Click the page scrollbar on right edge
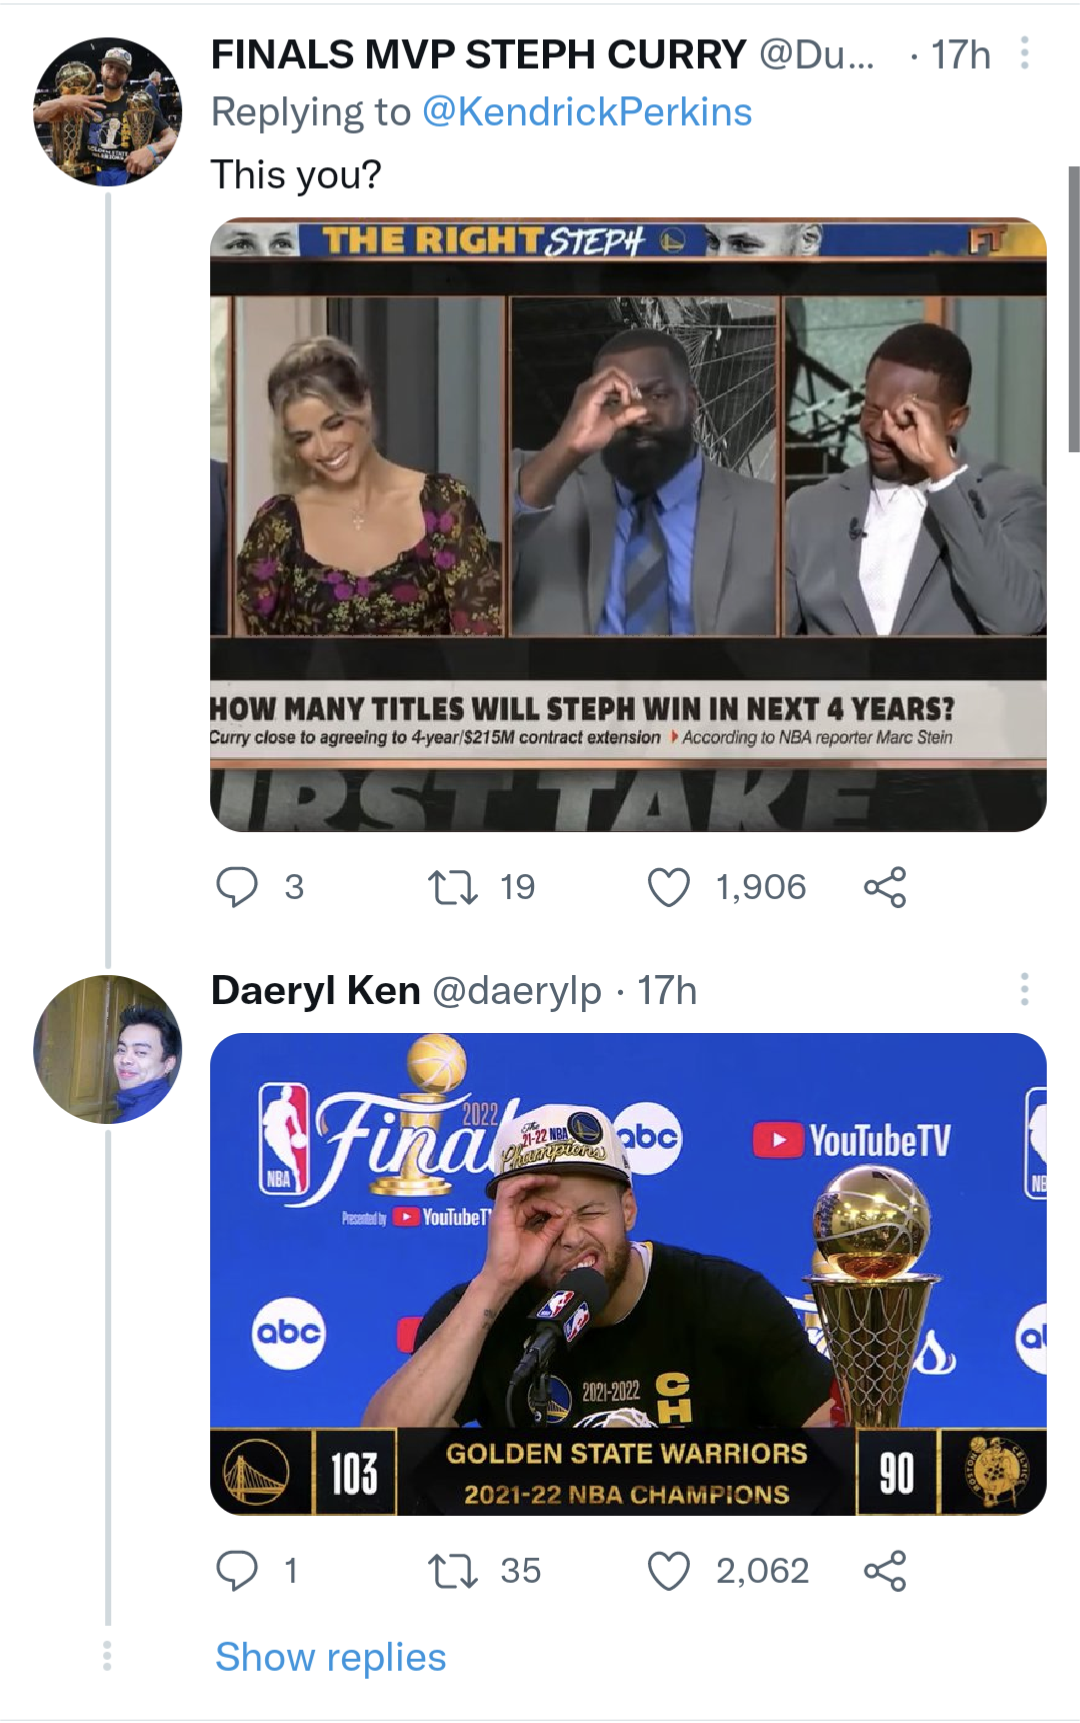Viewport: 1080px width, 1723px height. (1074, 310)
